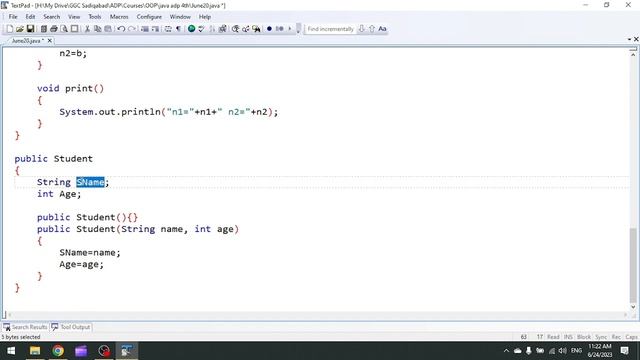
Task: Open the Configure menu
Action: (149, 17)
